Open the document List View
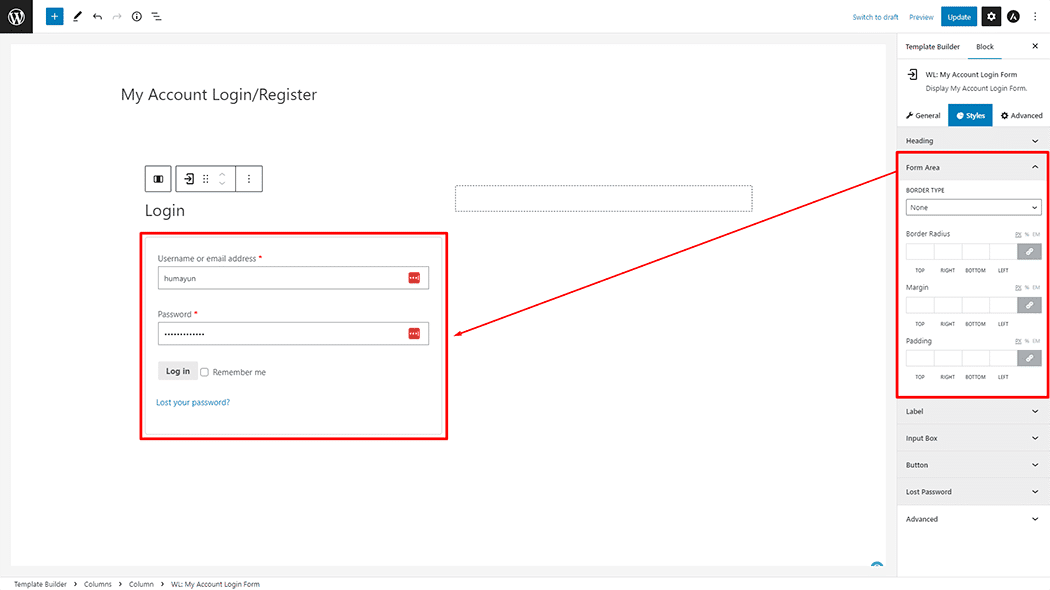This screenshot has width=1050, height=590. click(157, 16)
